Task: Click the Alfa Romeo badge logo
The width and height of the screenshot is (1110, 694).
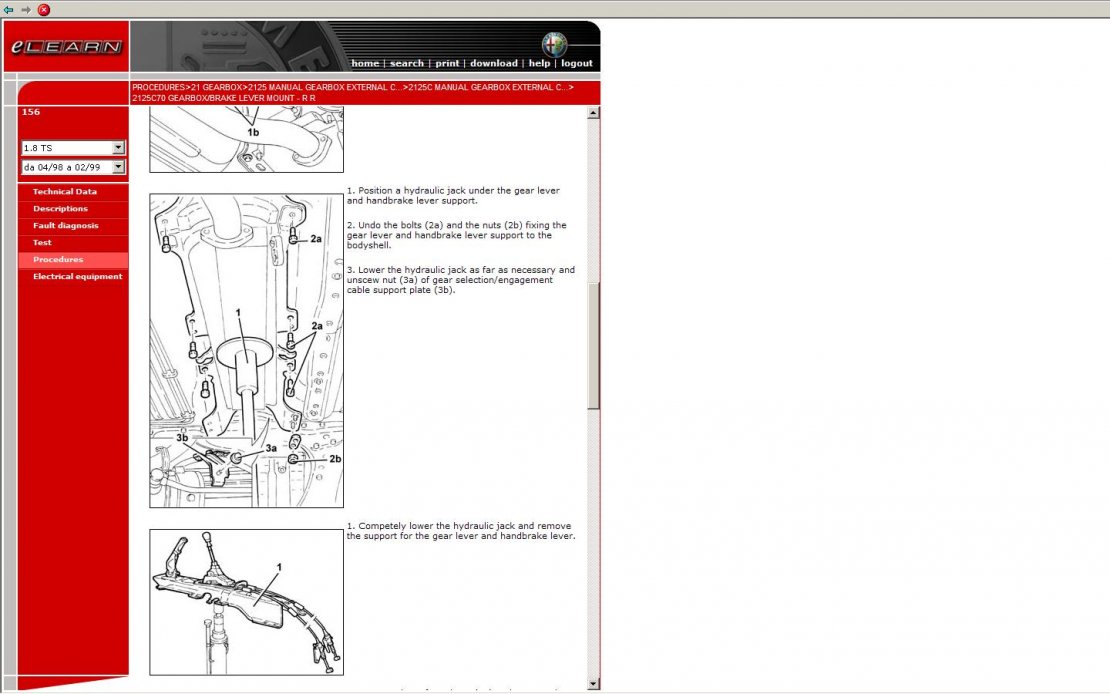Action: 554,44
